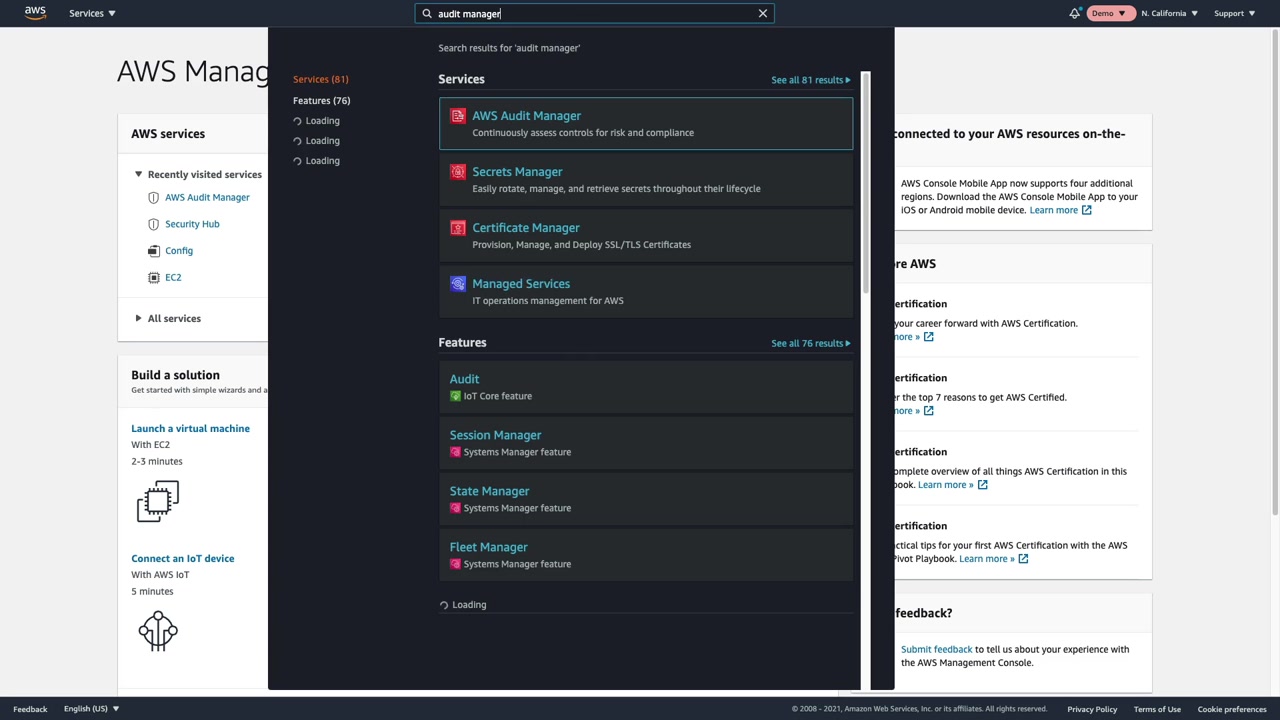The height and width of the screenshot is (720, 1280).
Task: Open the Cookie preferences footer link
Action: [x=1232, y=709]
